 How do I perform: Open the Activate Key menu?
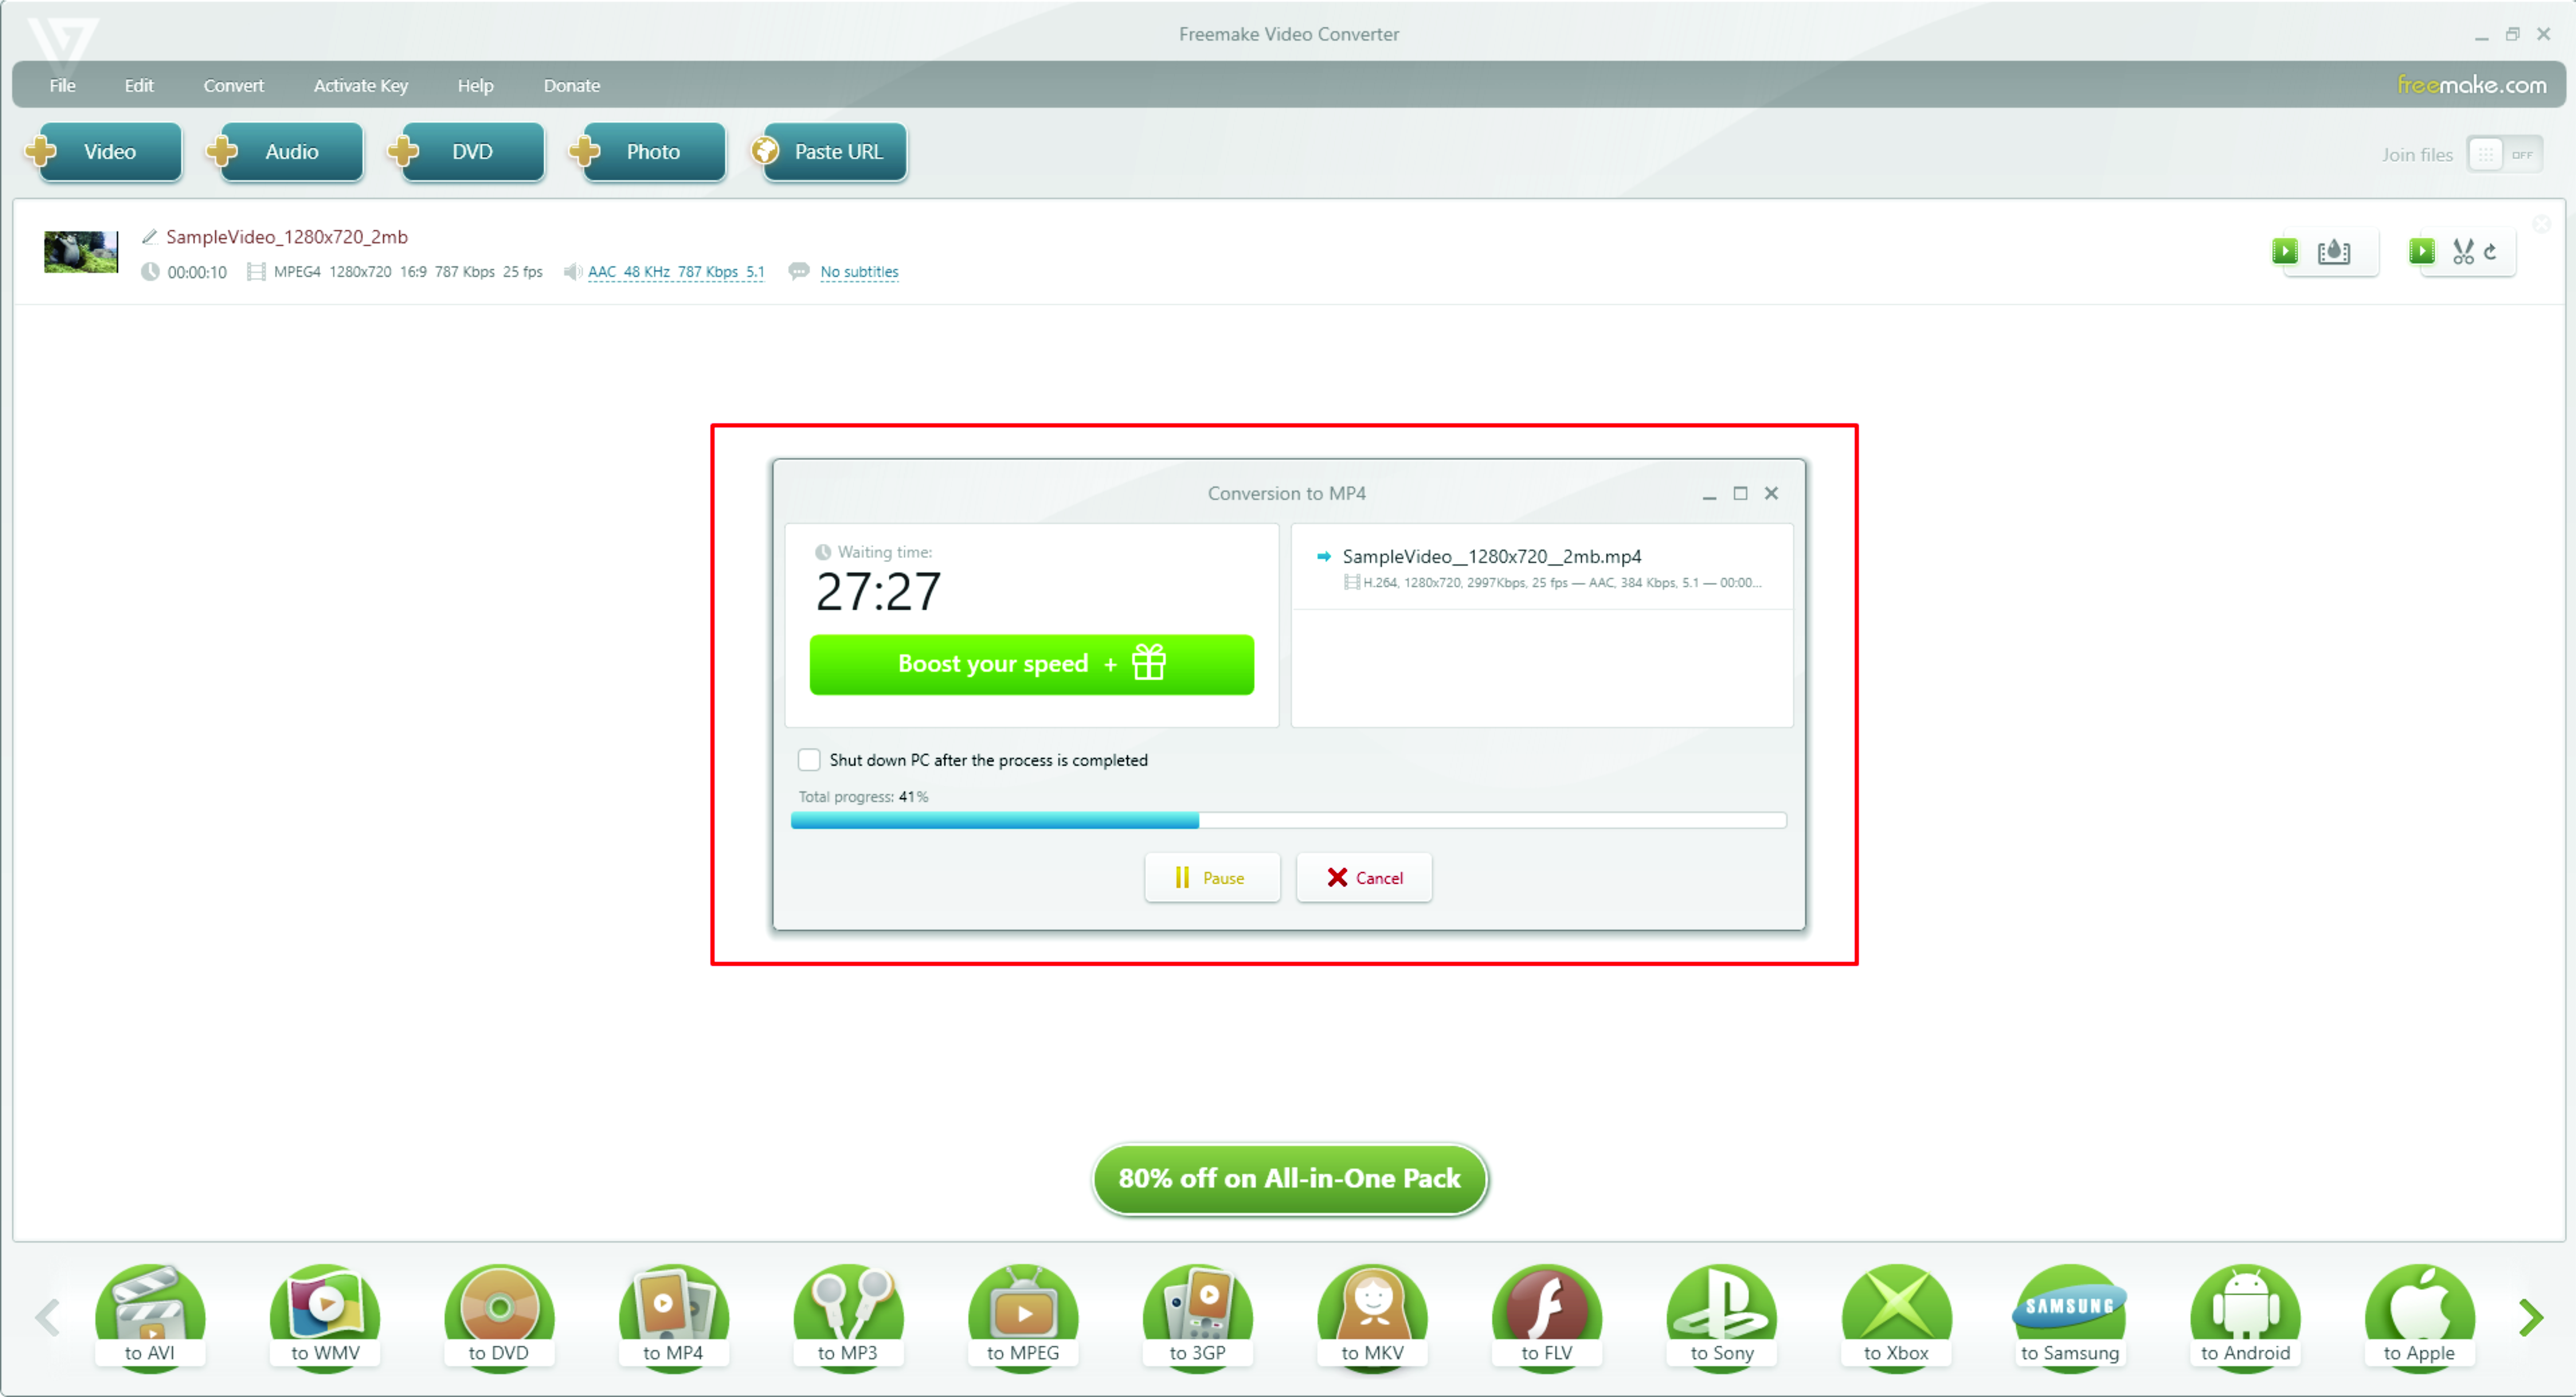[361, 86]
